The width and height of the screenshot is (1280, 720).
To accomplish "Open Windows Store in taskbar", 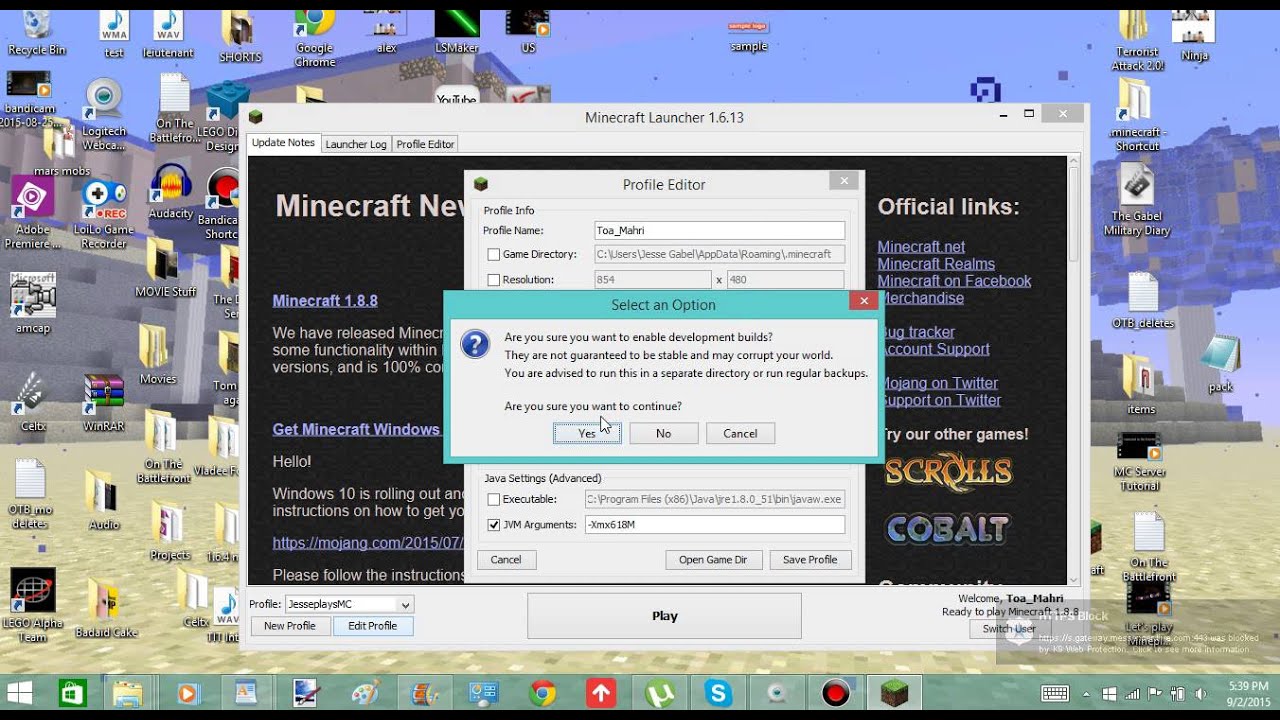I will [73, 693].
